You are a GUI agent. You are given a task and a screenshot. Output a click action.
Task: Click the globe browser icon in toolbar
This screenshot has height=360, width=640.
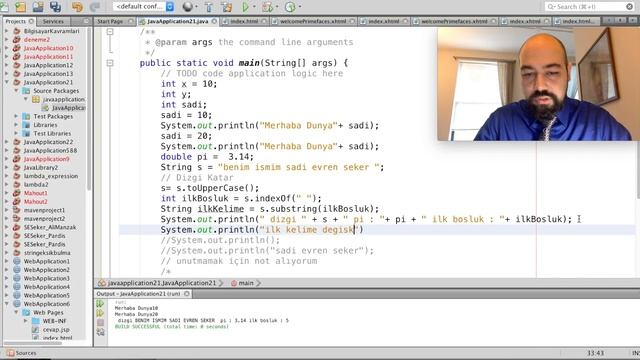(187, 7)
